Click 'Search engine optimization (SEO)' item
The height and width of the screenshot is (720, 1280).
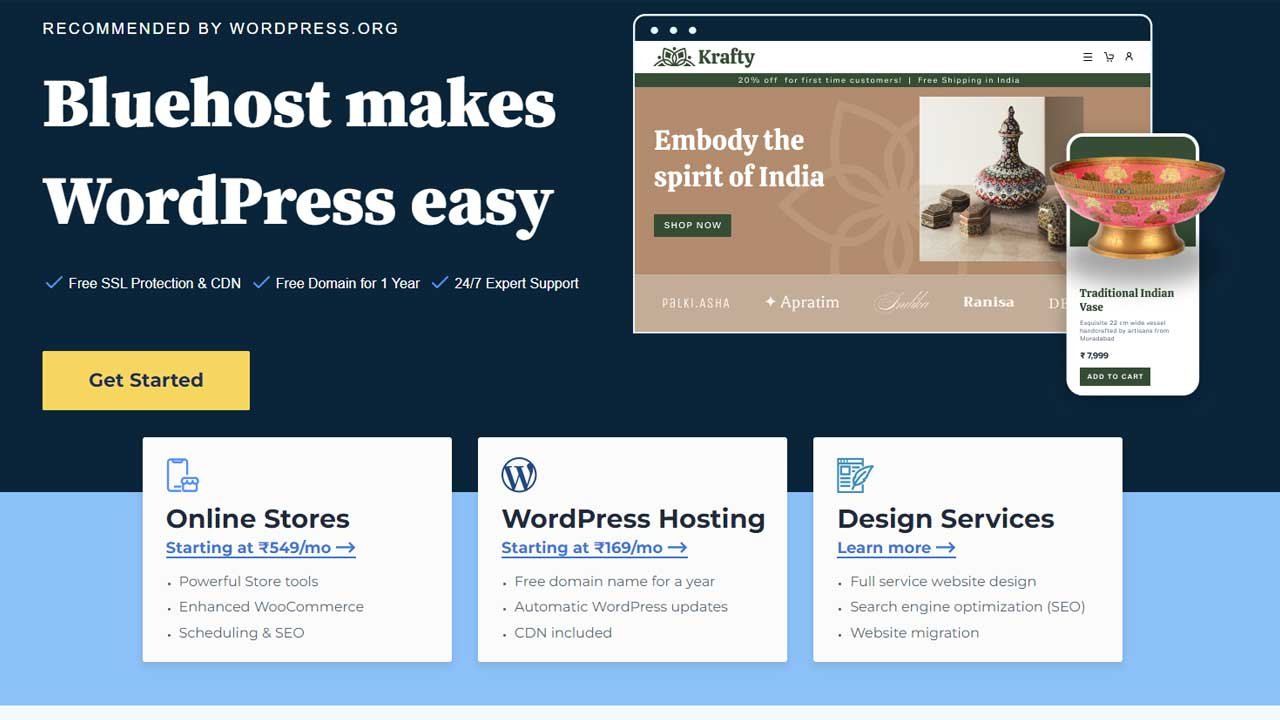(x=967, y=607)
